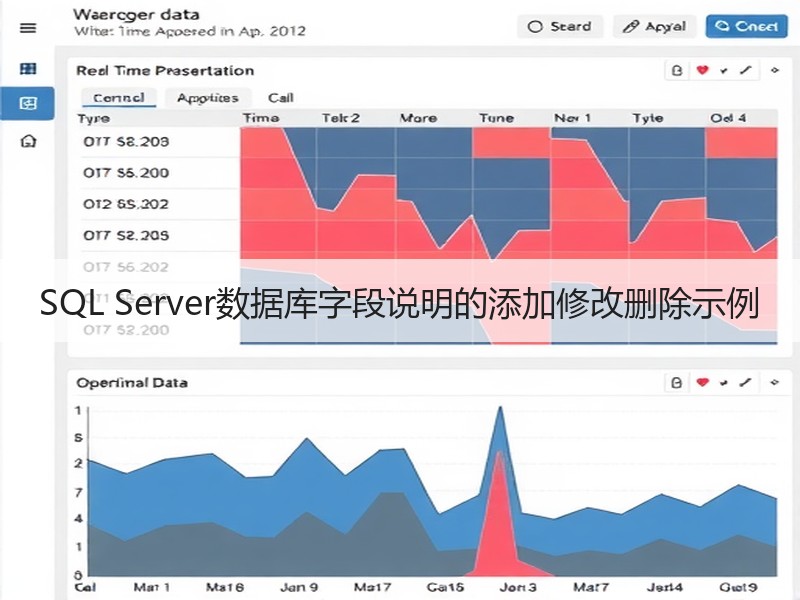Click pencil edit icon in Operlinal Data panel
This screenshot has height=600, width=800.
[745, 382]
